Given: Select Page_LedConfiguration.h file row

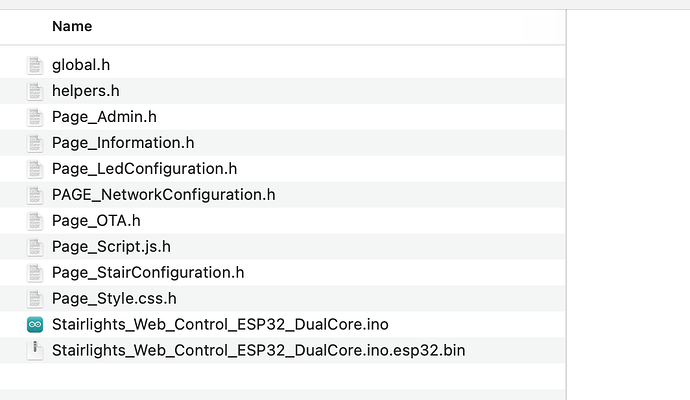Looking at the screenshot, I should coord(144,169).
